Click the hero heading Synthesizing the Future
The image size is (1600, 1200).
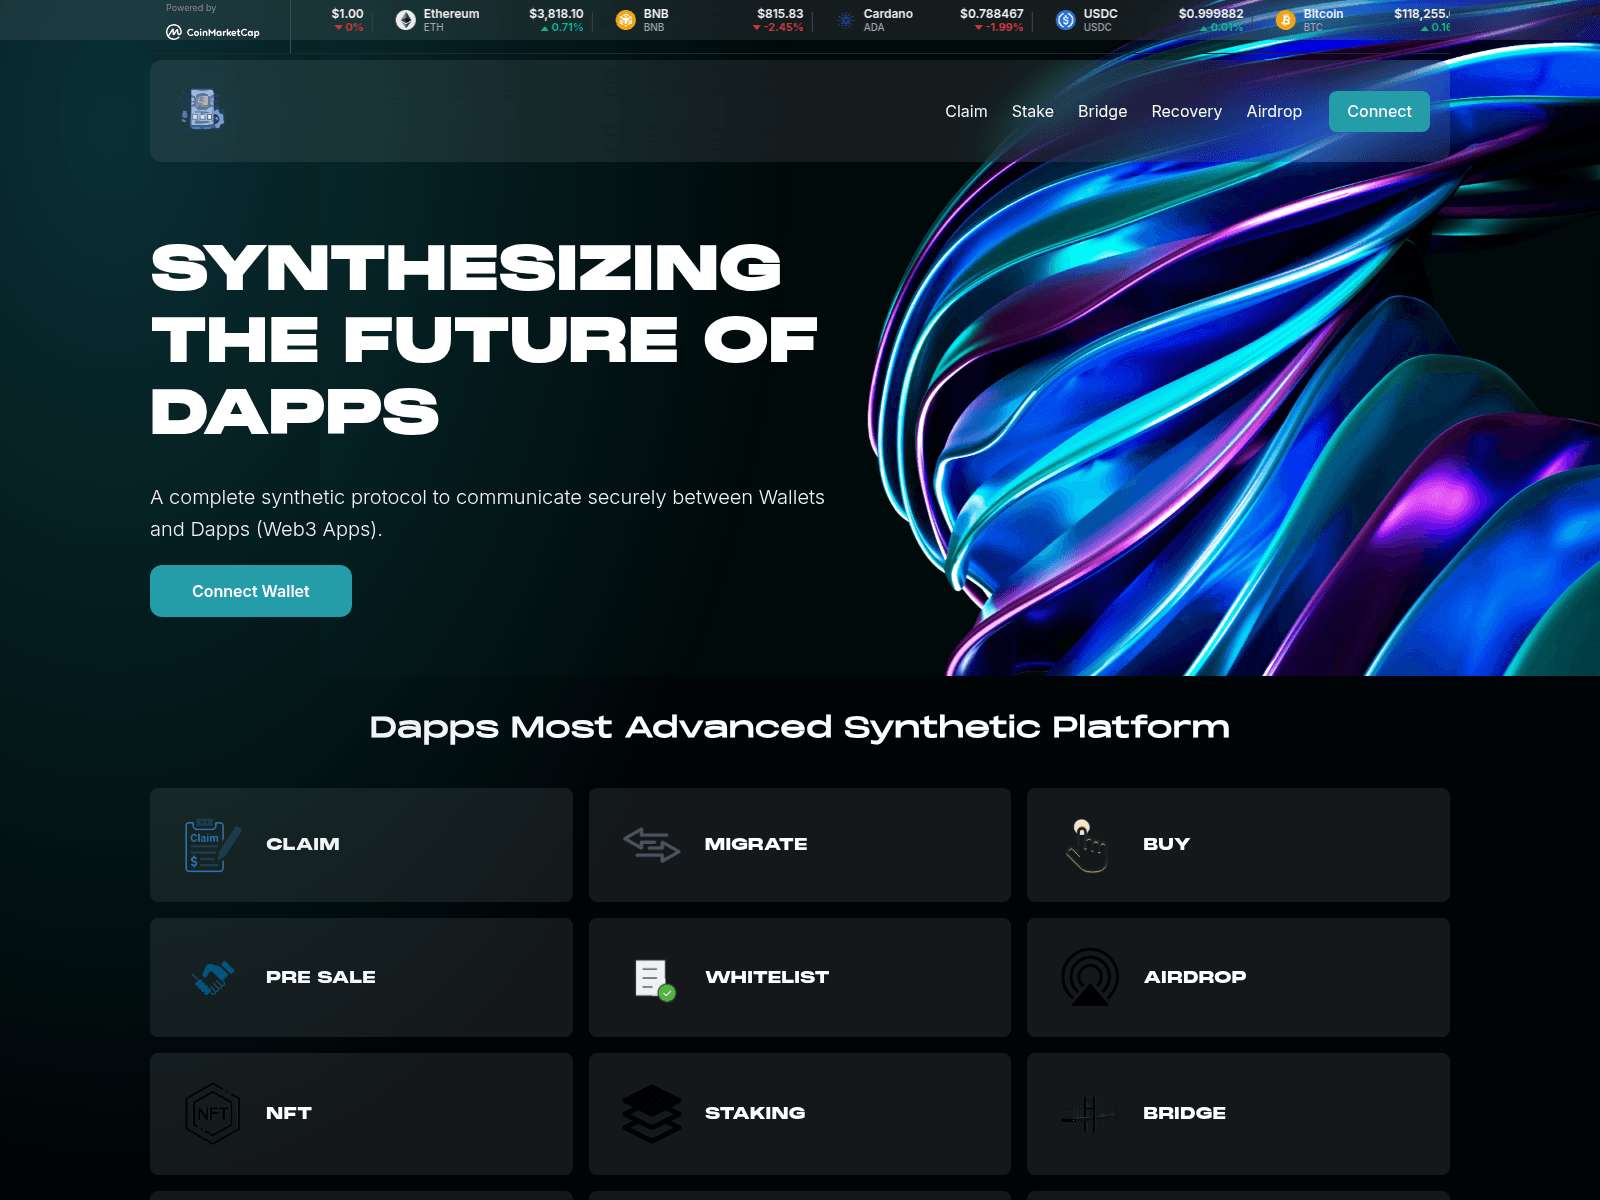tap(485, 340)
